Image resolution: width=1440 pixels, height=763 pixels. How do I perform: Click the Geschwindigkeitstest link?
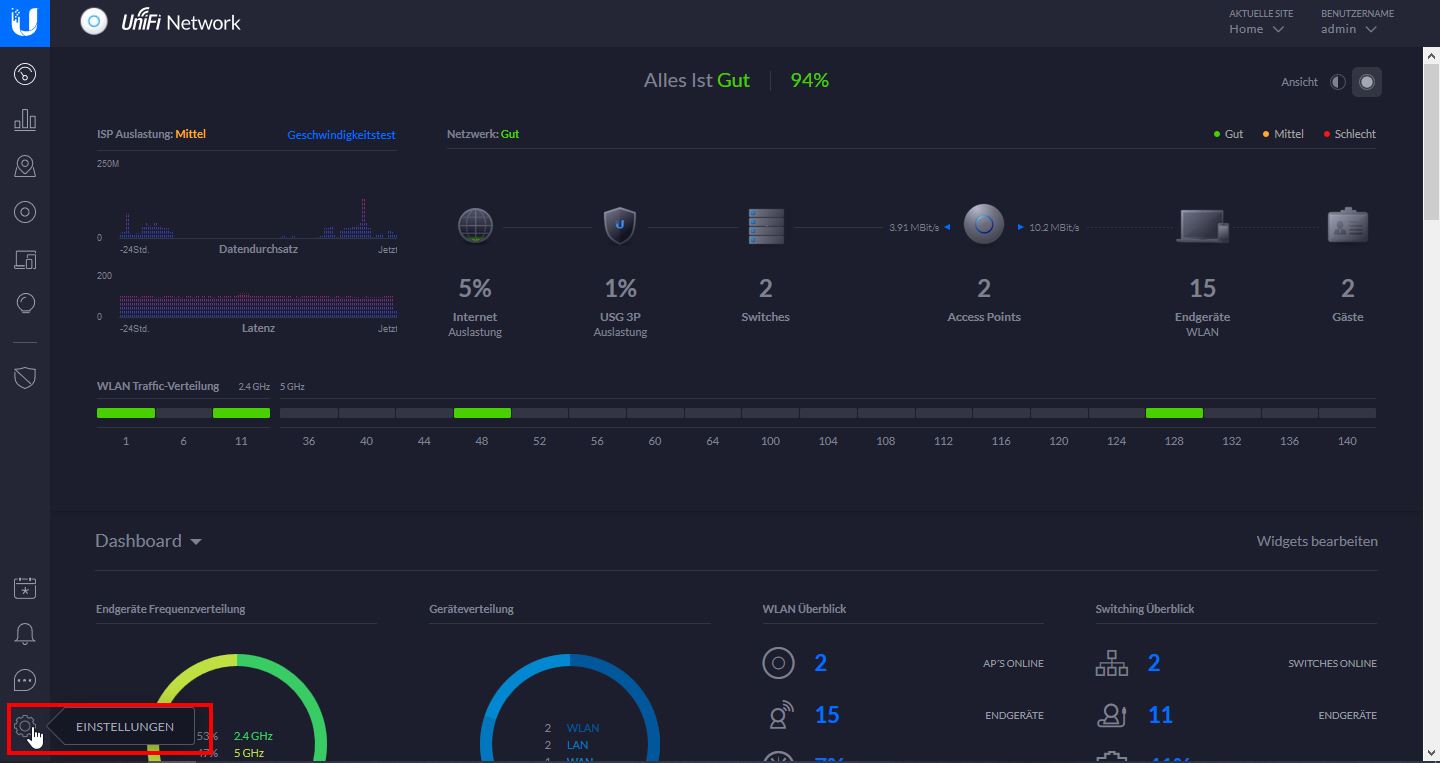341,134
